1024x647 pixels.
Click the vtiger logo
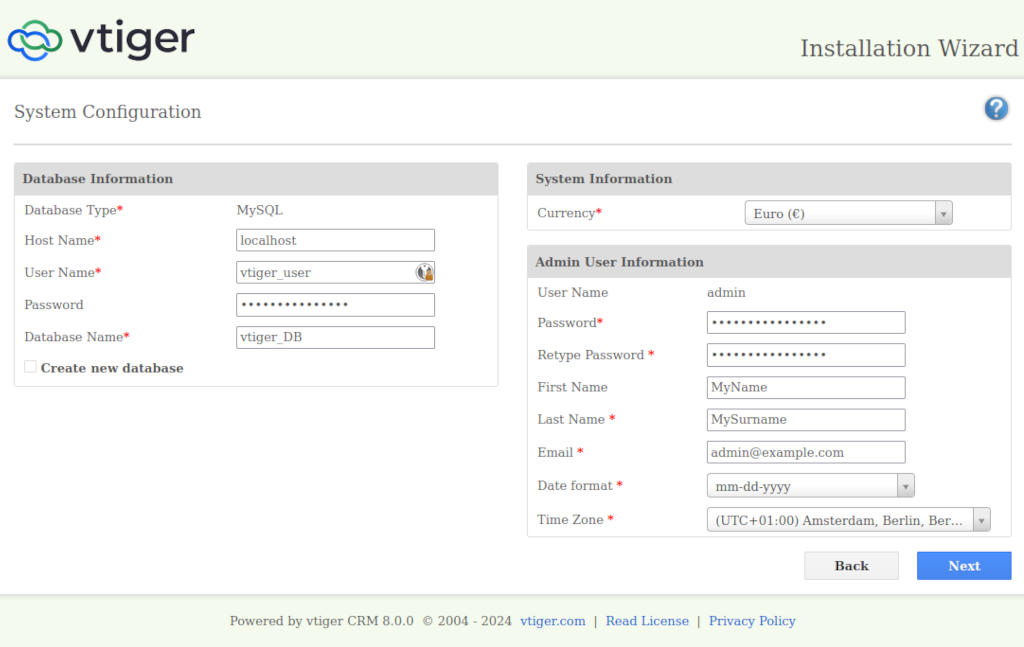pos(101,40)
